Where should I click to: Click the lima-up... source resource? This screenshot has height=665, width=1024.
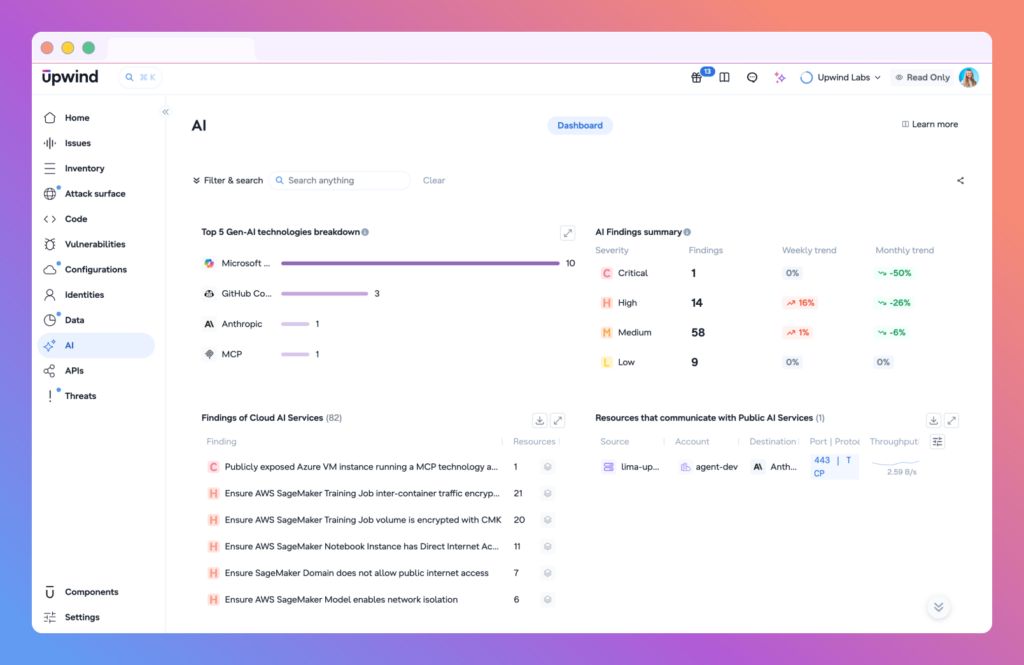pos(631,466)
